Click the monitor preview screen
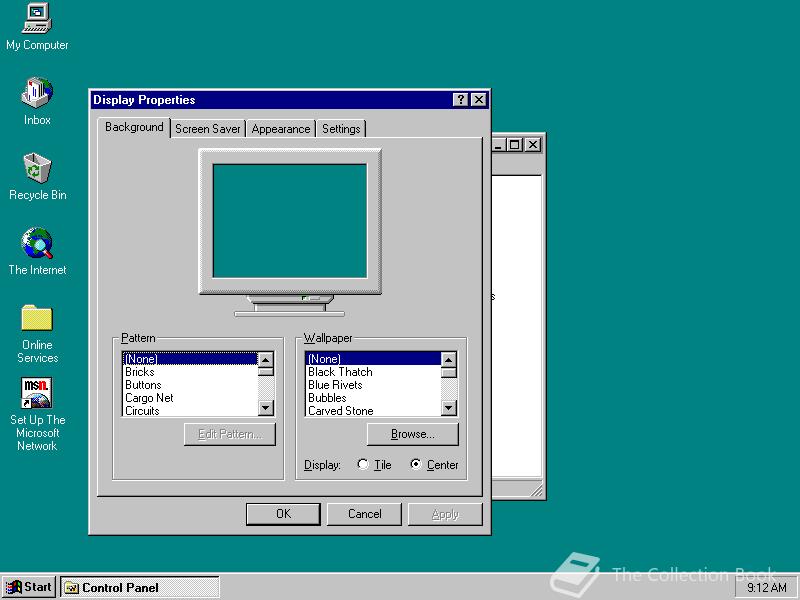This screenshot has width=800, height=600. pyautogui.click(x=290, y=221)
